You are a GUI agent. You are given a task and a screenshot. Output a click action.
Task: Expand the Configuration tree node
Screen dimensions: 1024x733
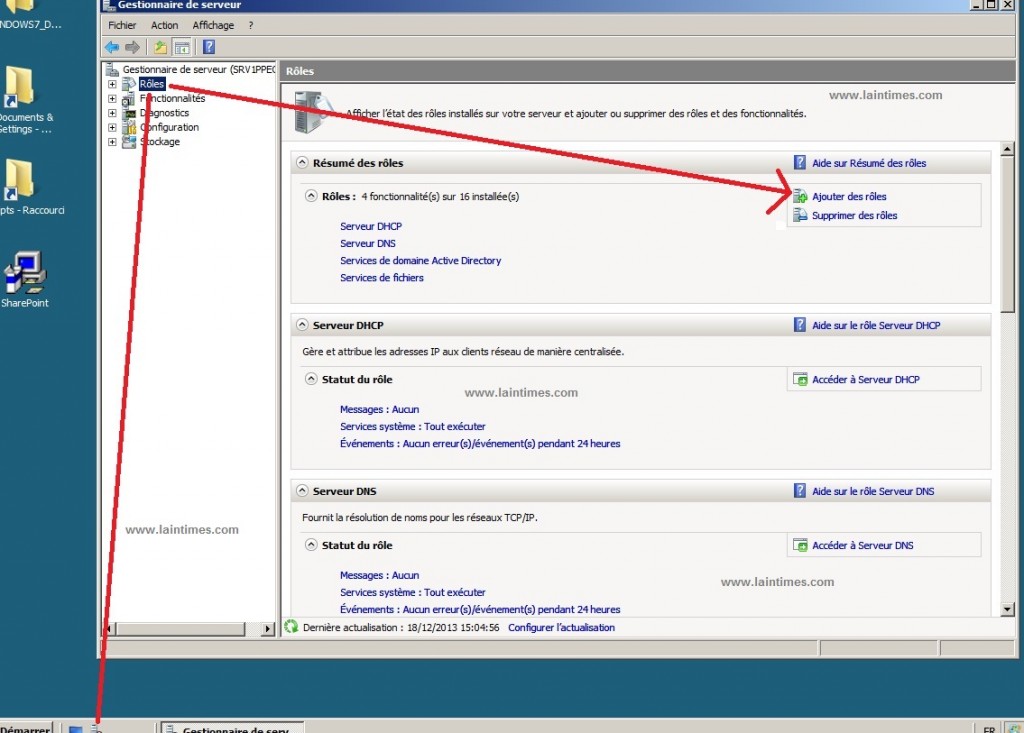[x=112, y=127]
